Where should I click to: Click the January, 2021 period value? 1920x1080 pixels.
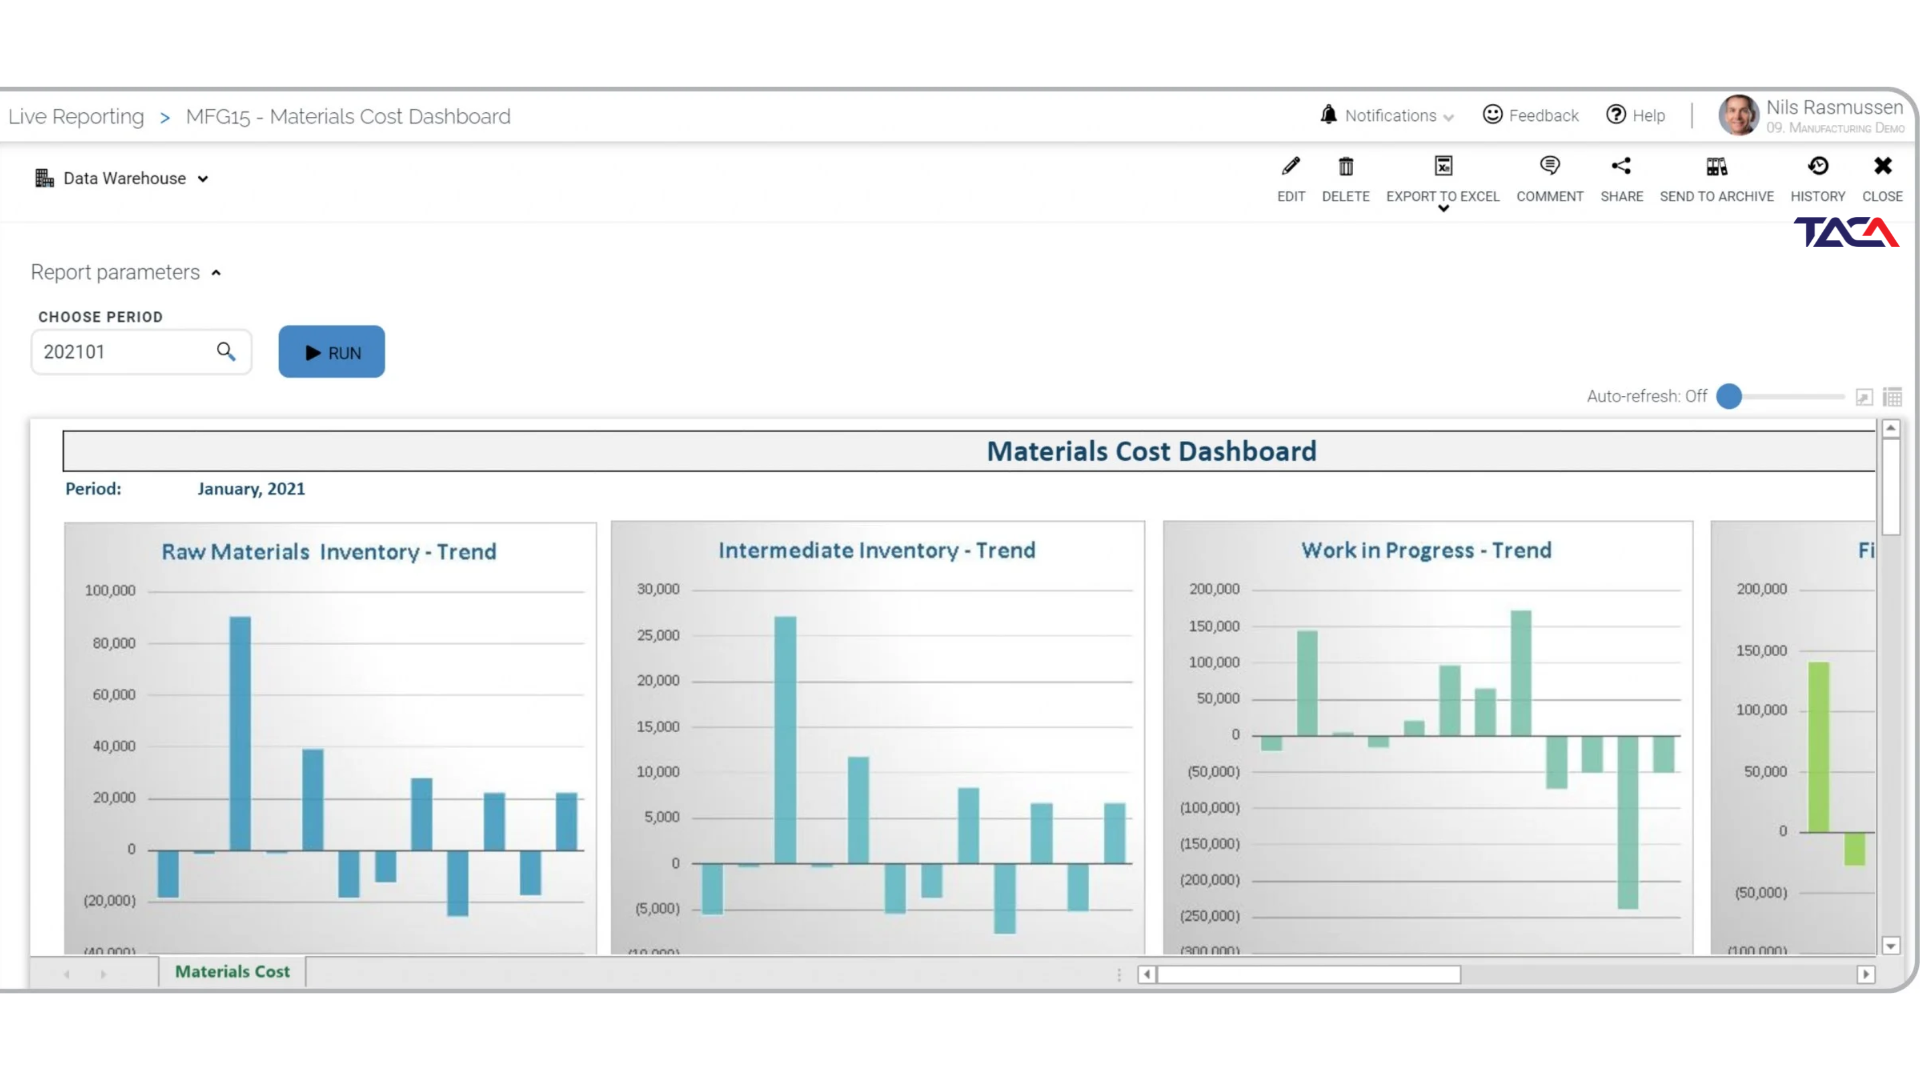251,489
